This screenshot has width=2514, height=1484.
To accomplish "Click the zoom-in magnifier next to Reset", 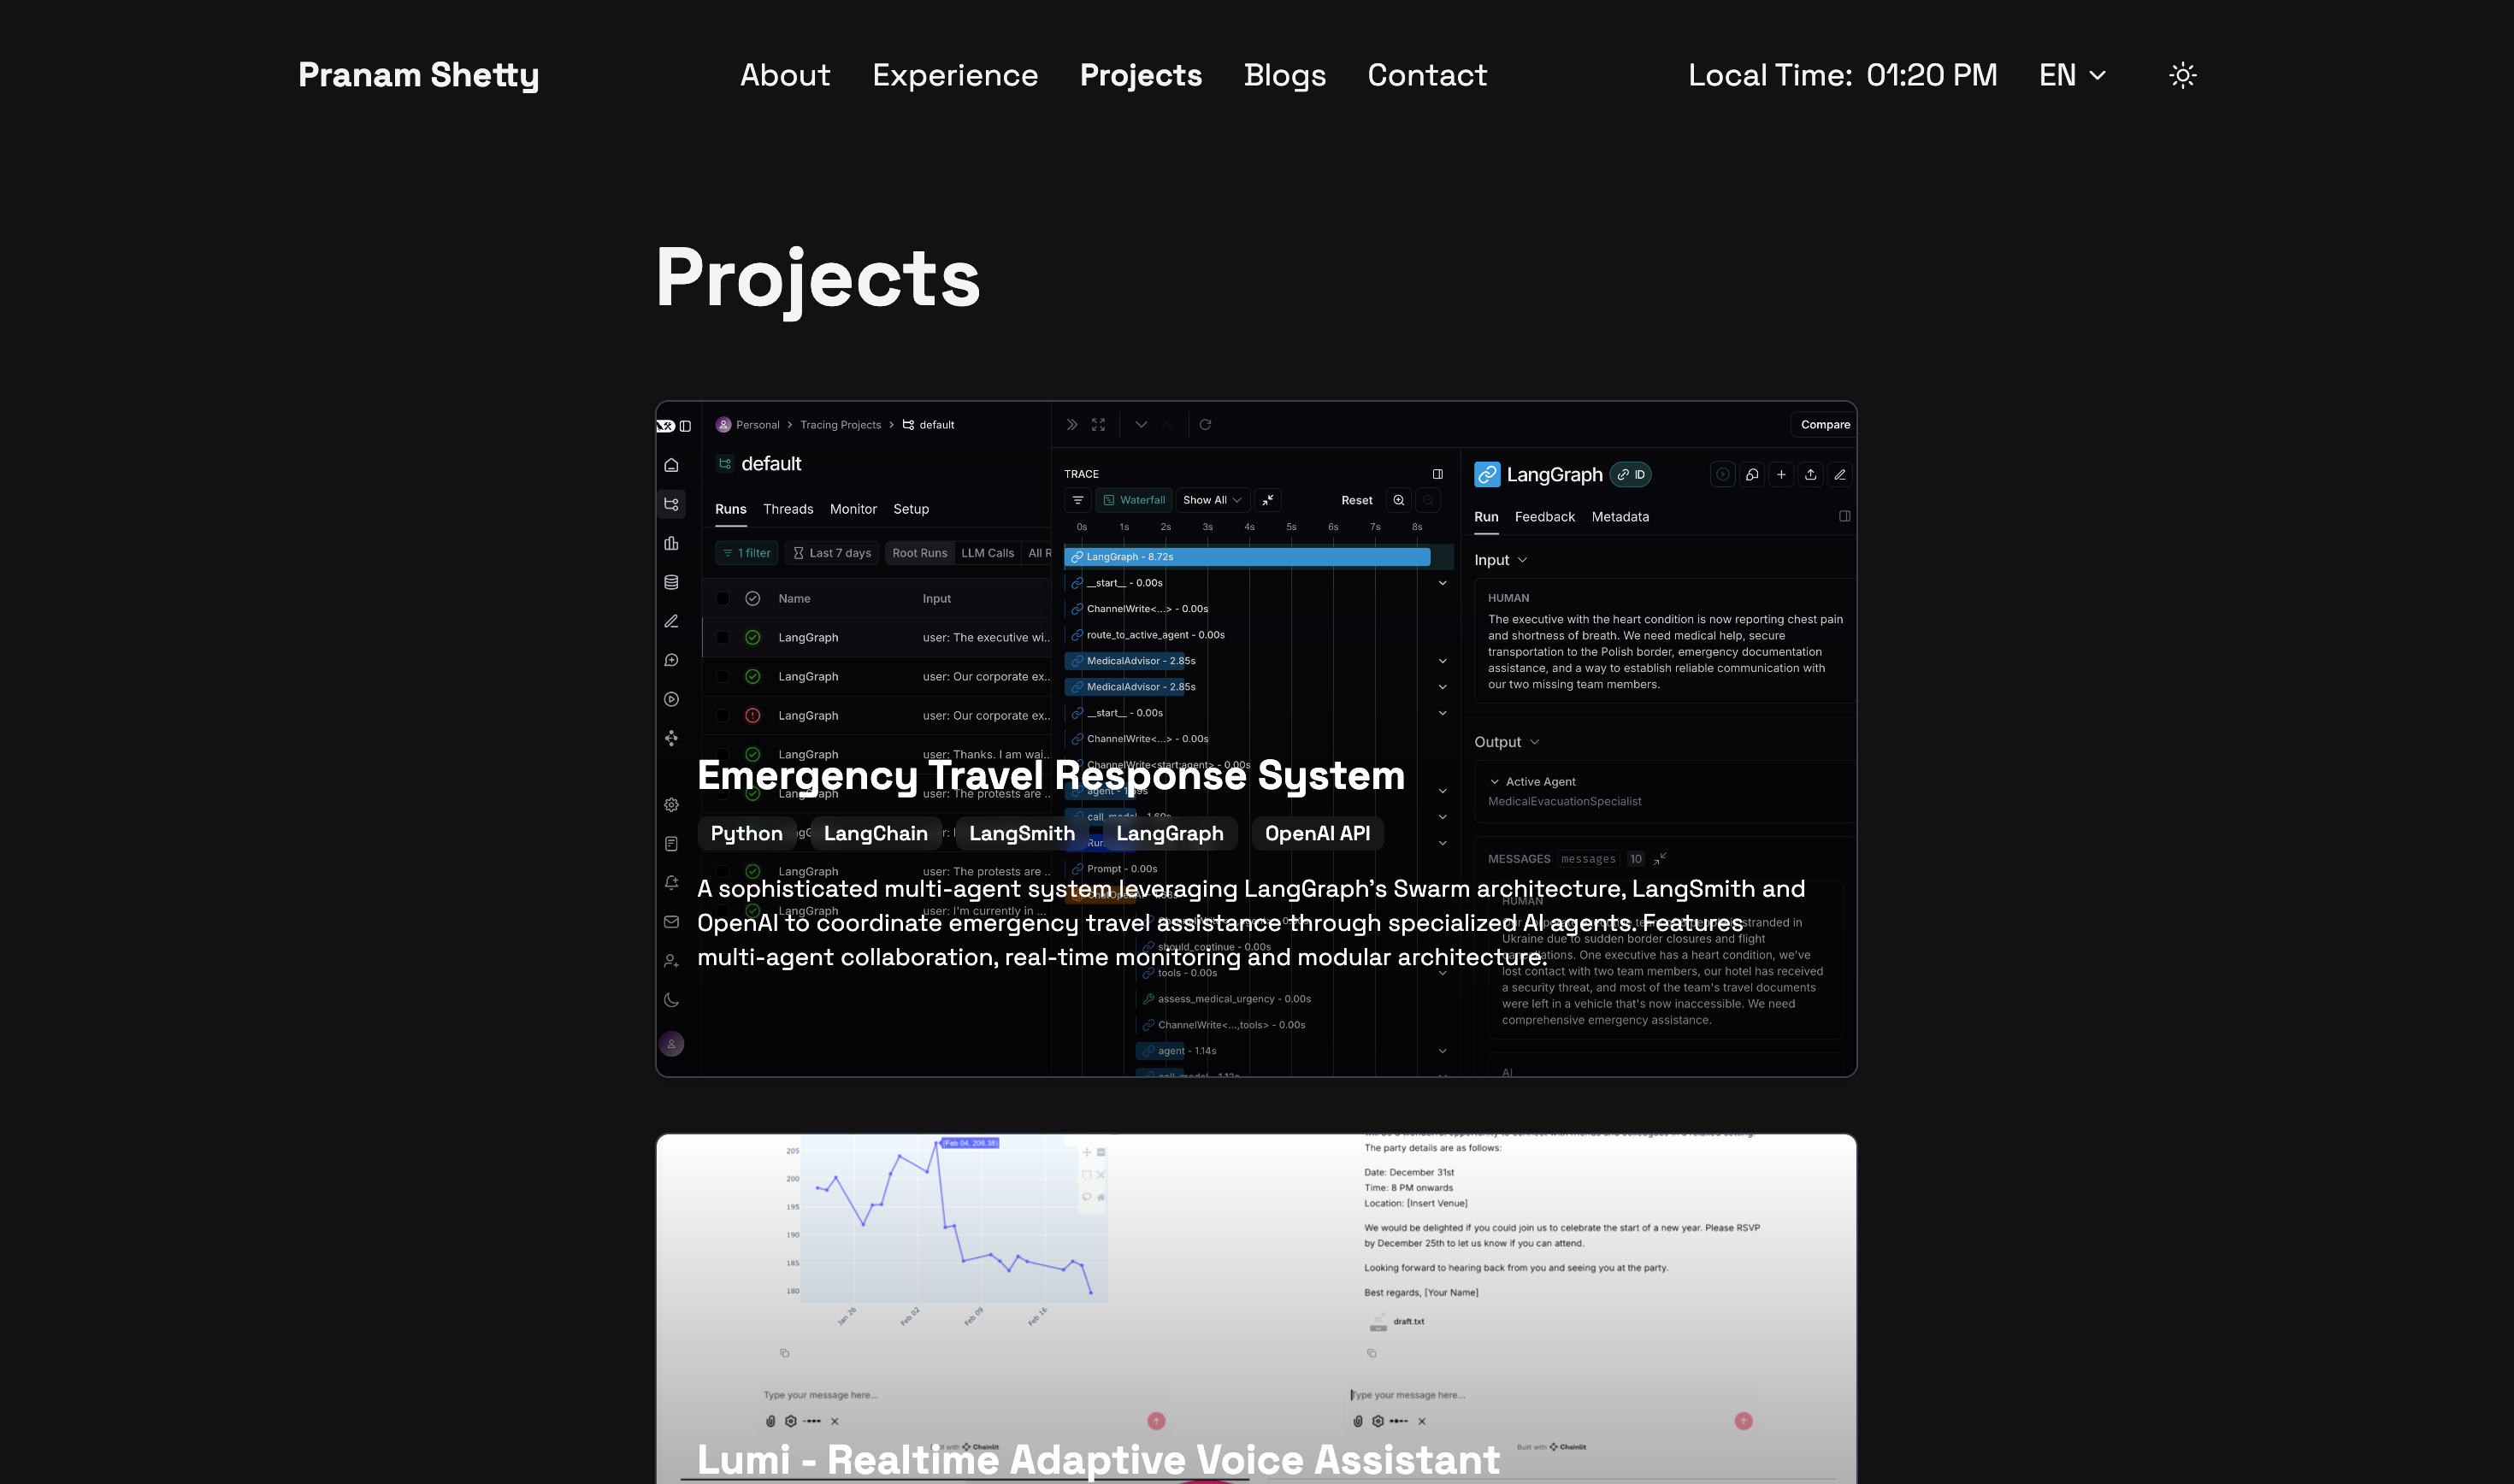I will [x=1398, y=500].
